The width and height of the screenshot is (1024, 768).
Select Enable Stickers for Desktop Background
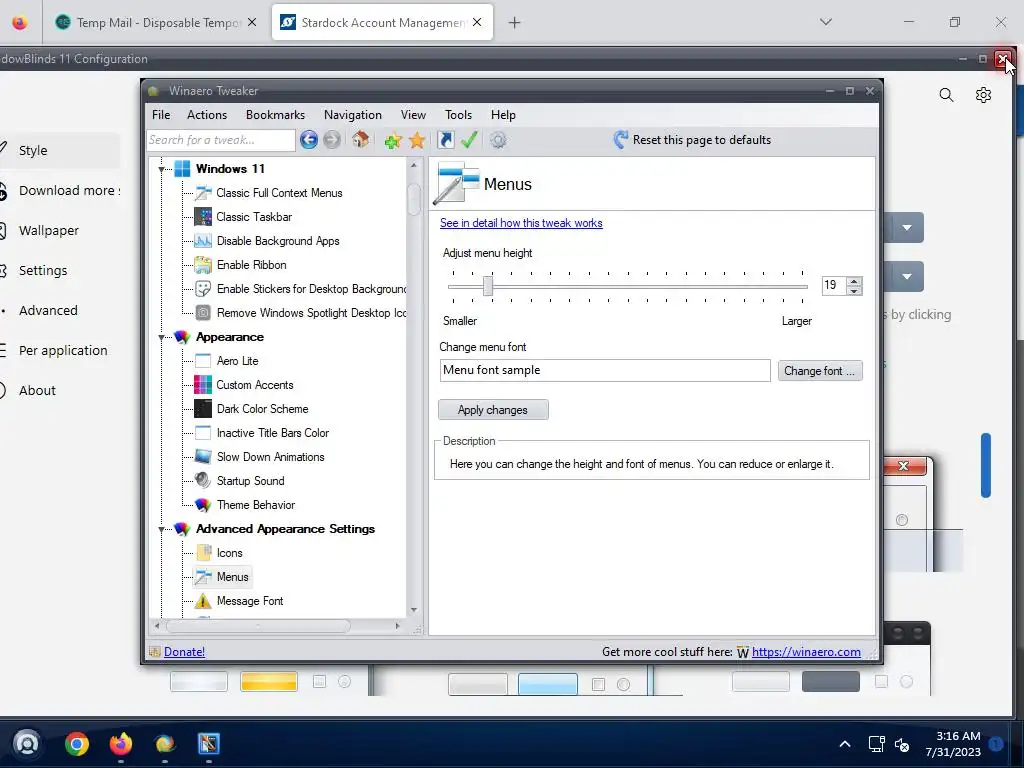click(x=300, y=289)
